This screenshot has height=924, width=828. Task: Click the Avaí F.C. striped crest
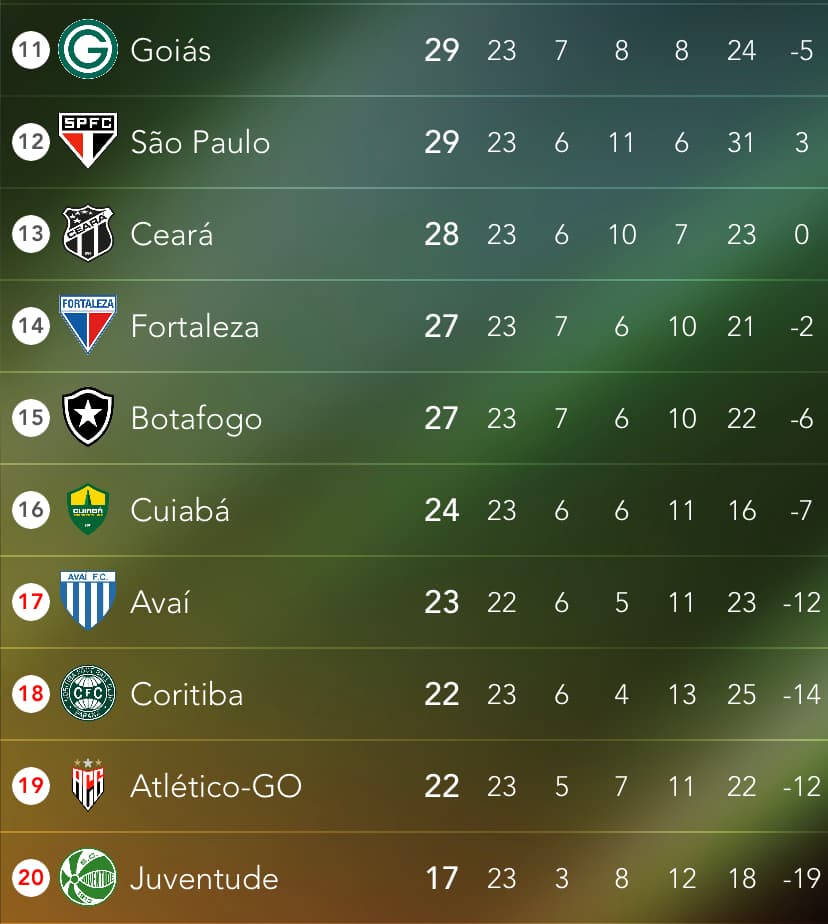(88, 600)
